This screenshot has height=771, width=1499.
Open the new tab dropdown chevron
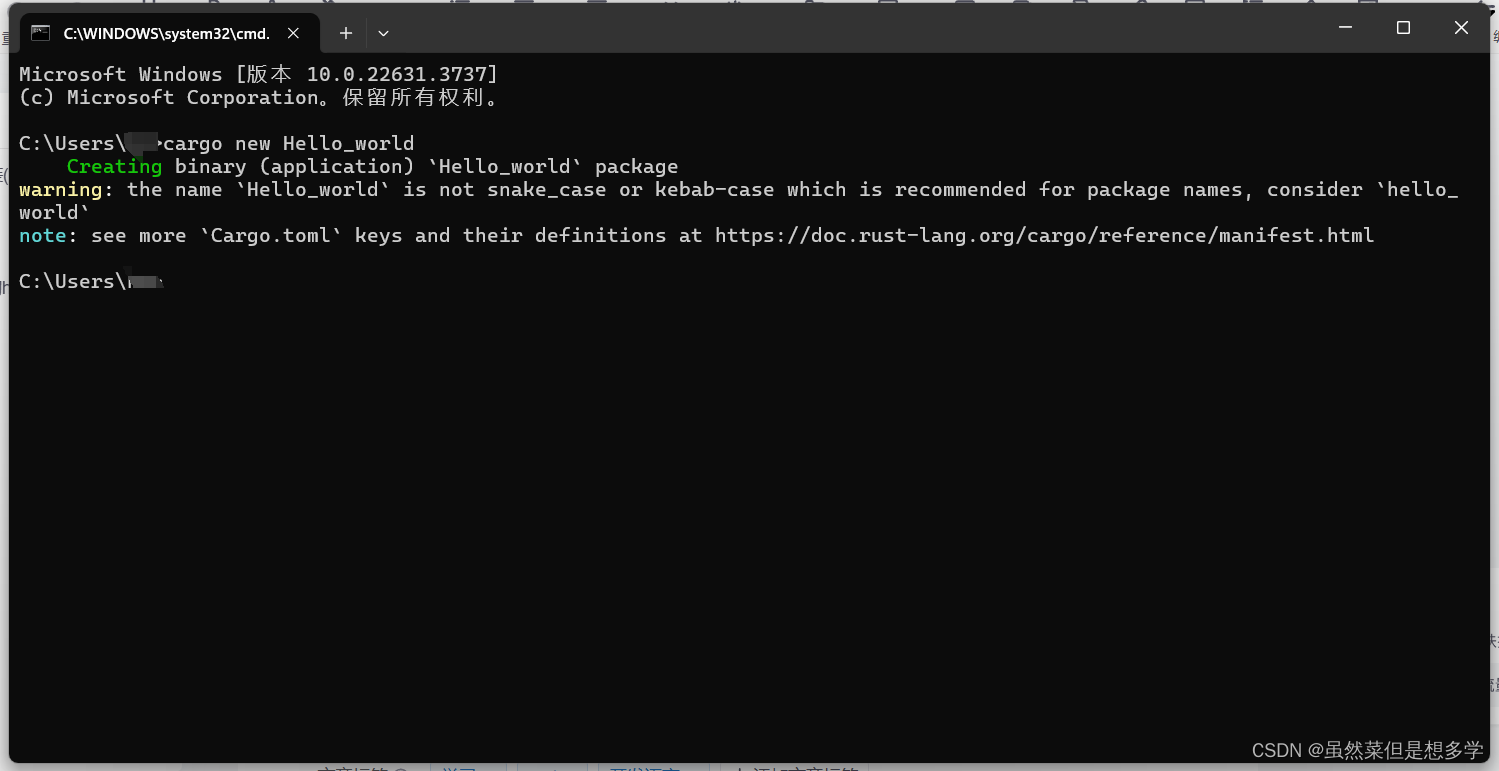[383, 33]
